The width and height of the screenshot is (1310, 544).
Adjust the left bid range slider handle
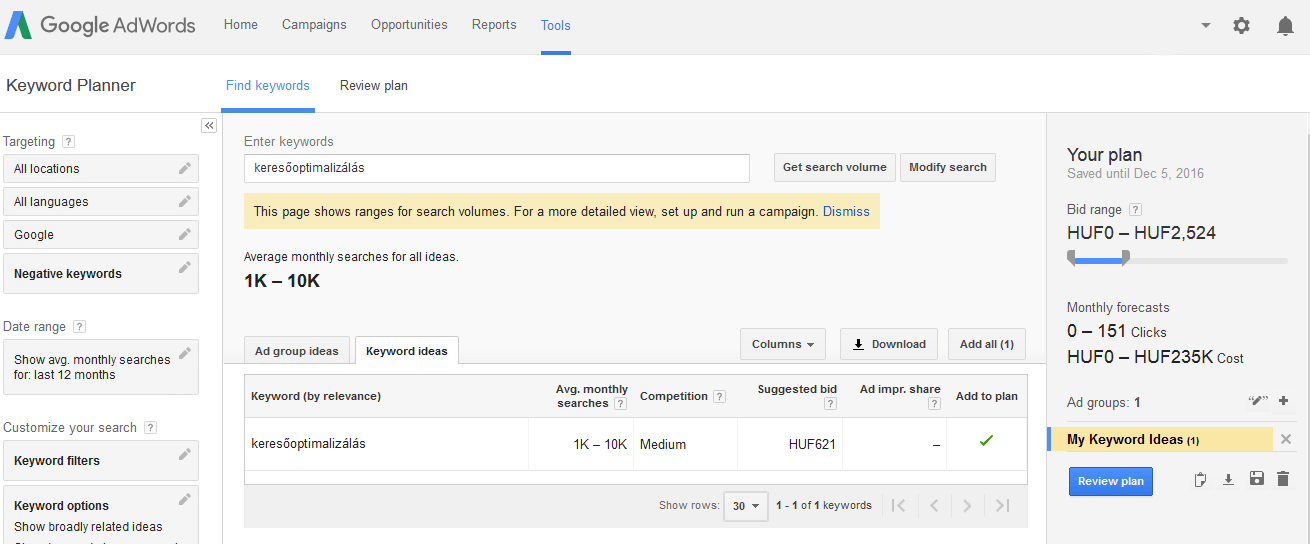pyautogui.click(x=1072, y=258)
